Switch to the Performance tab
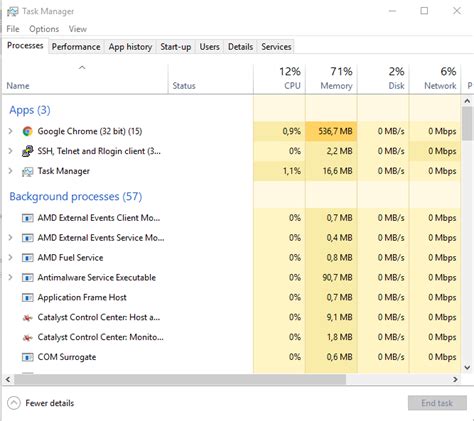 [x=76, y=47]
